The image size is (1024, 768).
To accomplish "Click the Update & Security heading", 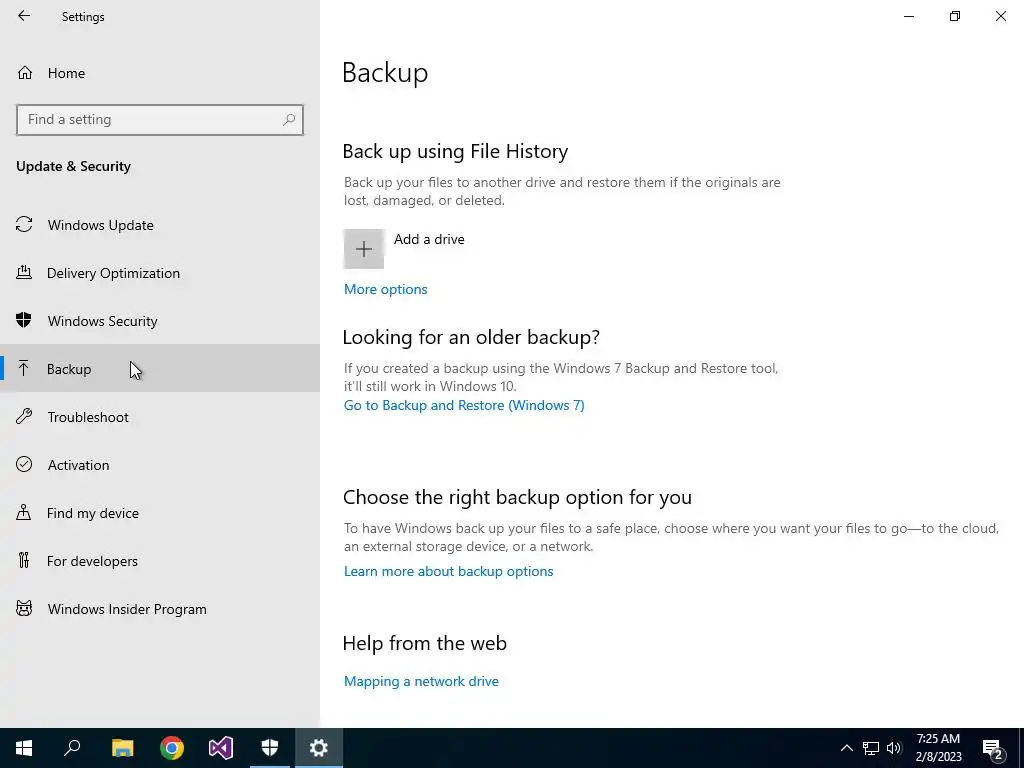I will pos(73,167).
